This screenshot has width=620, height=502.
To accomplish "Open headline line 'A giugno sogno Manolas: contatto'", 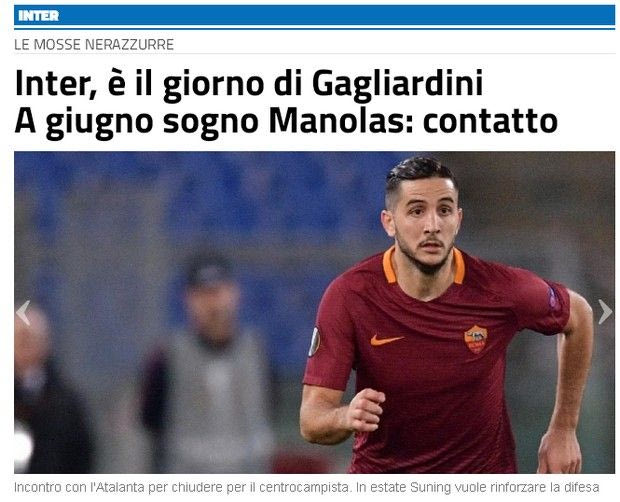I will click(x=286, y=122).
